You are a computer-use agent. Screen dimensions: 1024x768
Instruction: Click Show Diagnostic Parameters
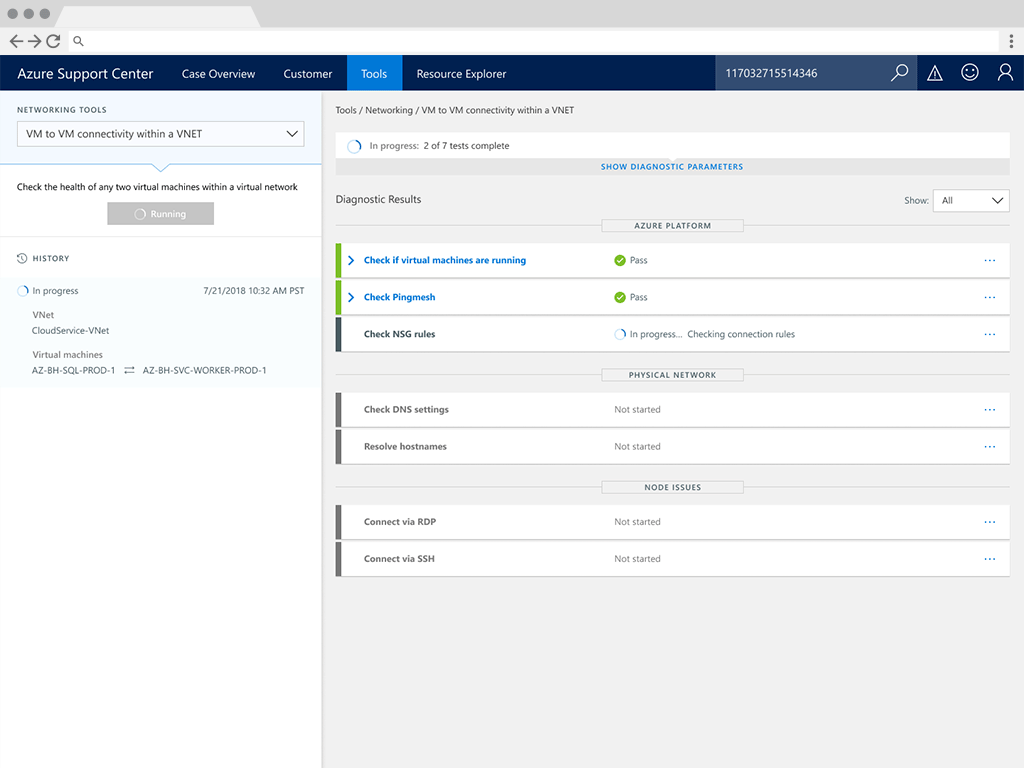(672, 167)
